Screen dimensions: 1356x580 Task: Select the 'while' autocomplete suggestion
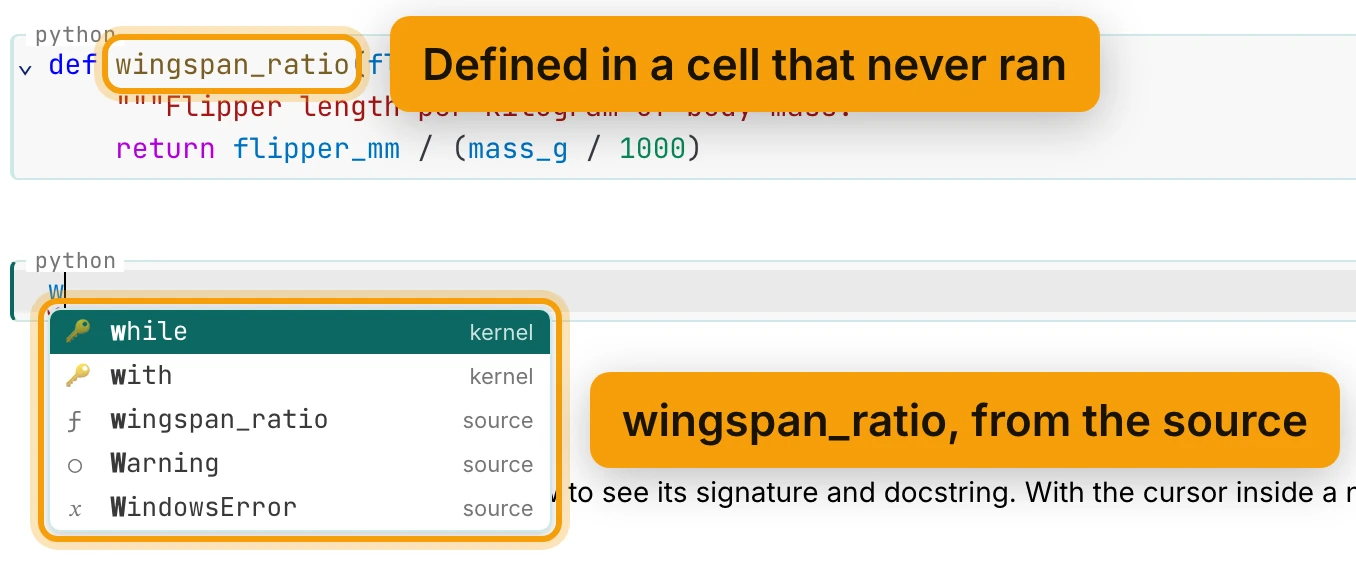[x=300, y=332]
